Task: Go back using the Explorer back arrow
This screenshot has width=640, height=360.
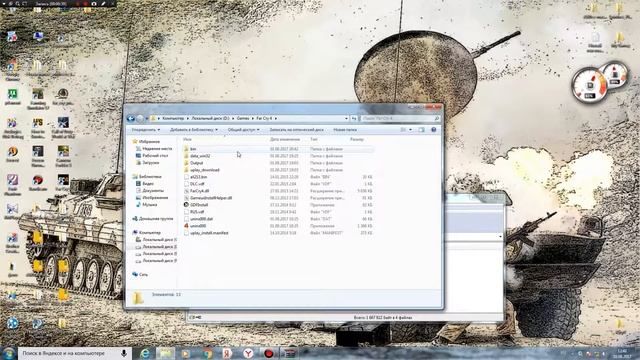Action: point(131,118)
